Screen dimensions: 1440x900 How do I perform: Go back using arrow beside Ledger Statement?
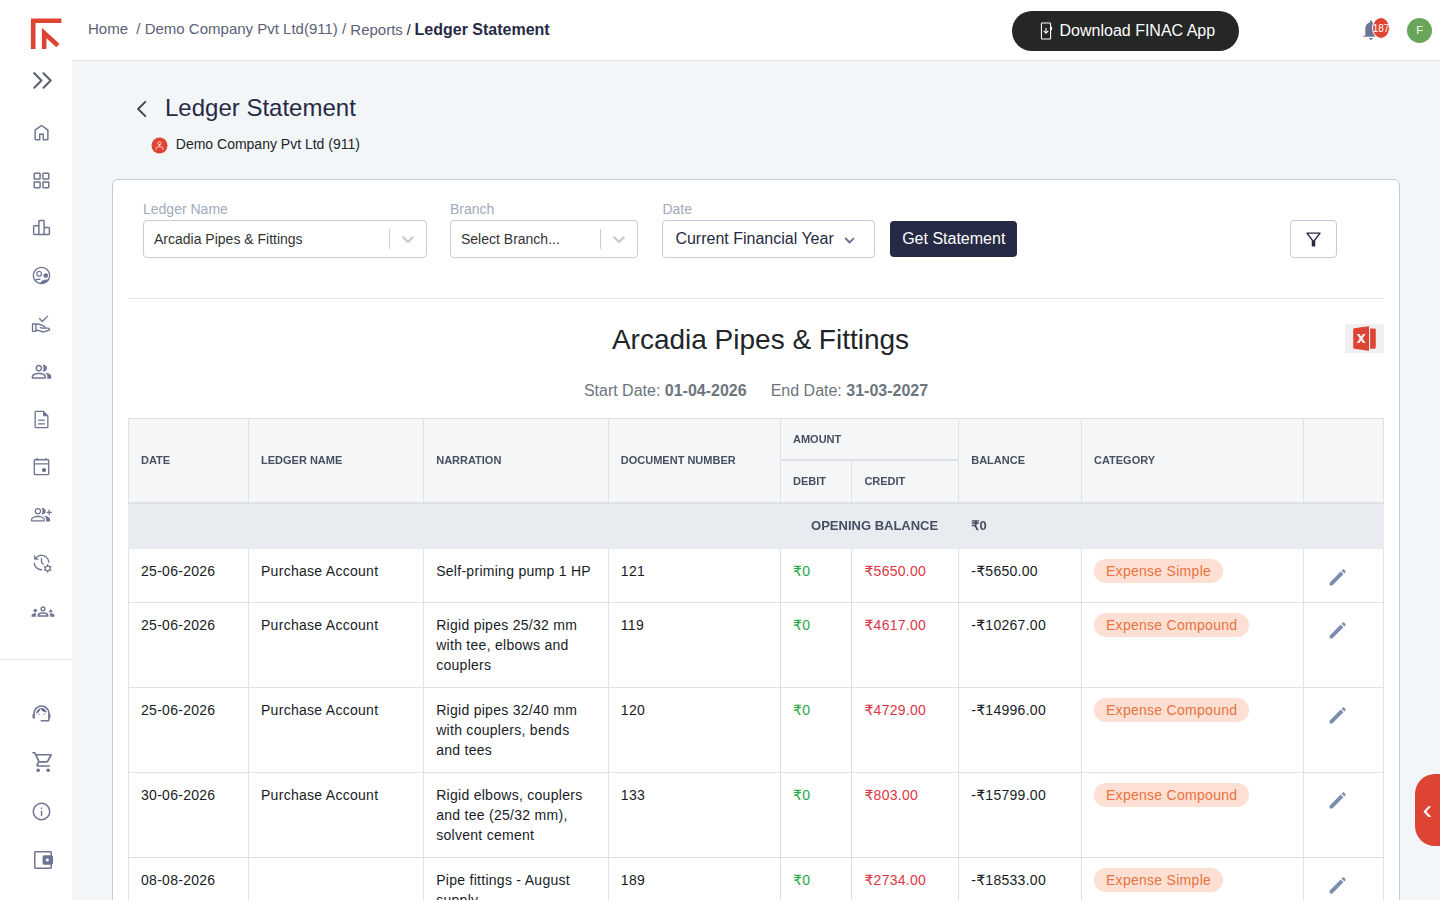click(142, 109)
